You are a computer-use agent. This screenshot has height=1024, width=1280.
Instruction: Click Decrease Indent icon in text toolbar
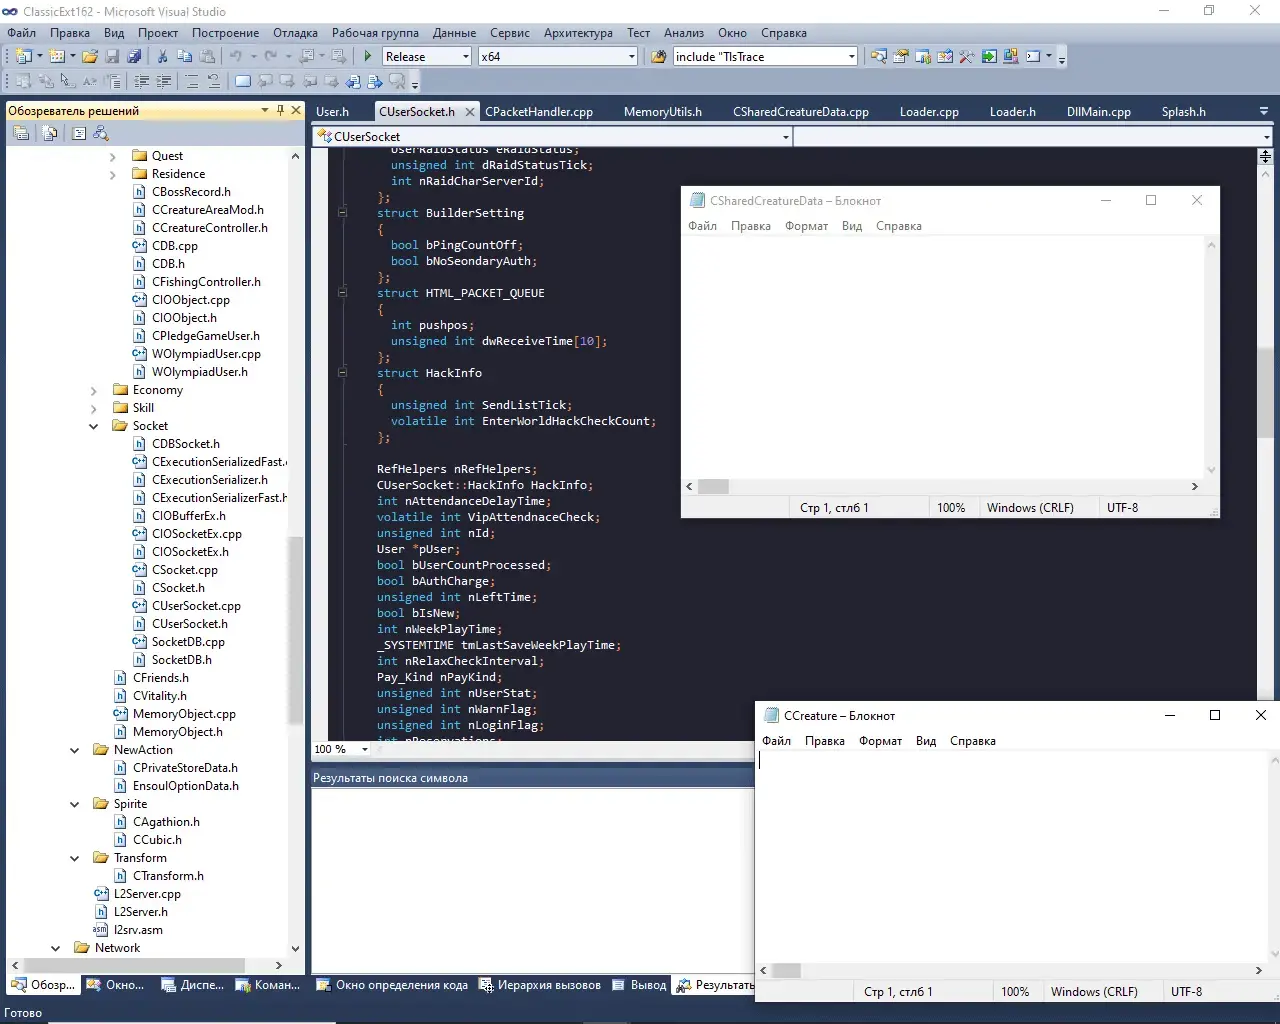(142, 81)
